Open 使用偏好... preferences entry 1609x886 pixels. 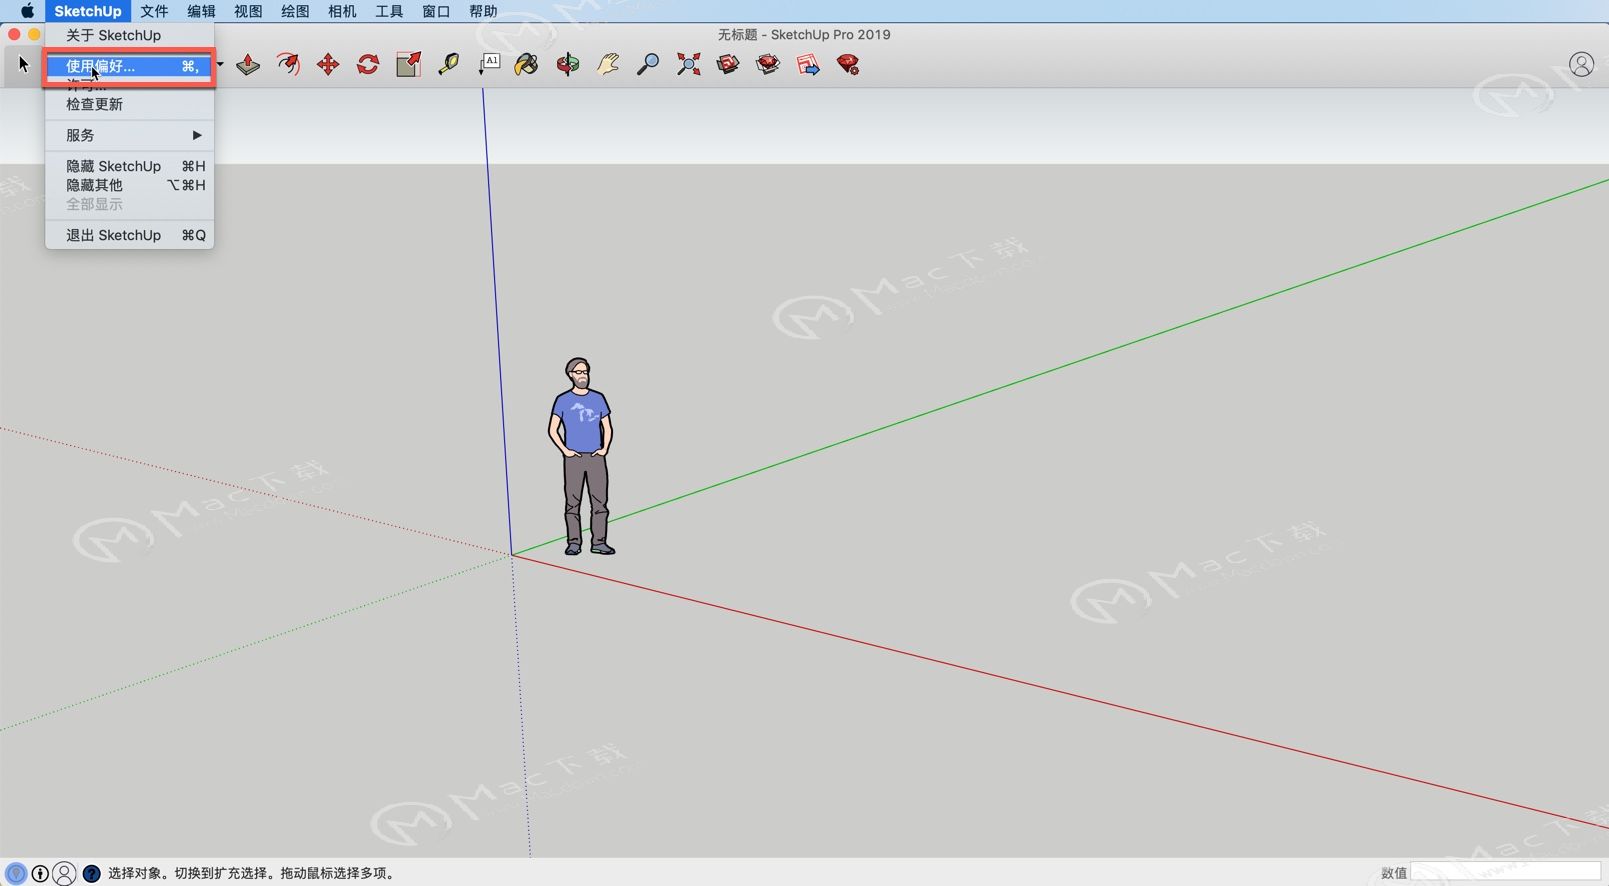(x=130, y=67)
